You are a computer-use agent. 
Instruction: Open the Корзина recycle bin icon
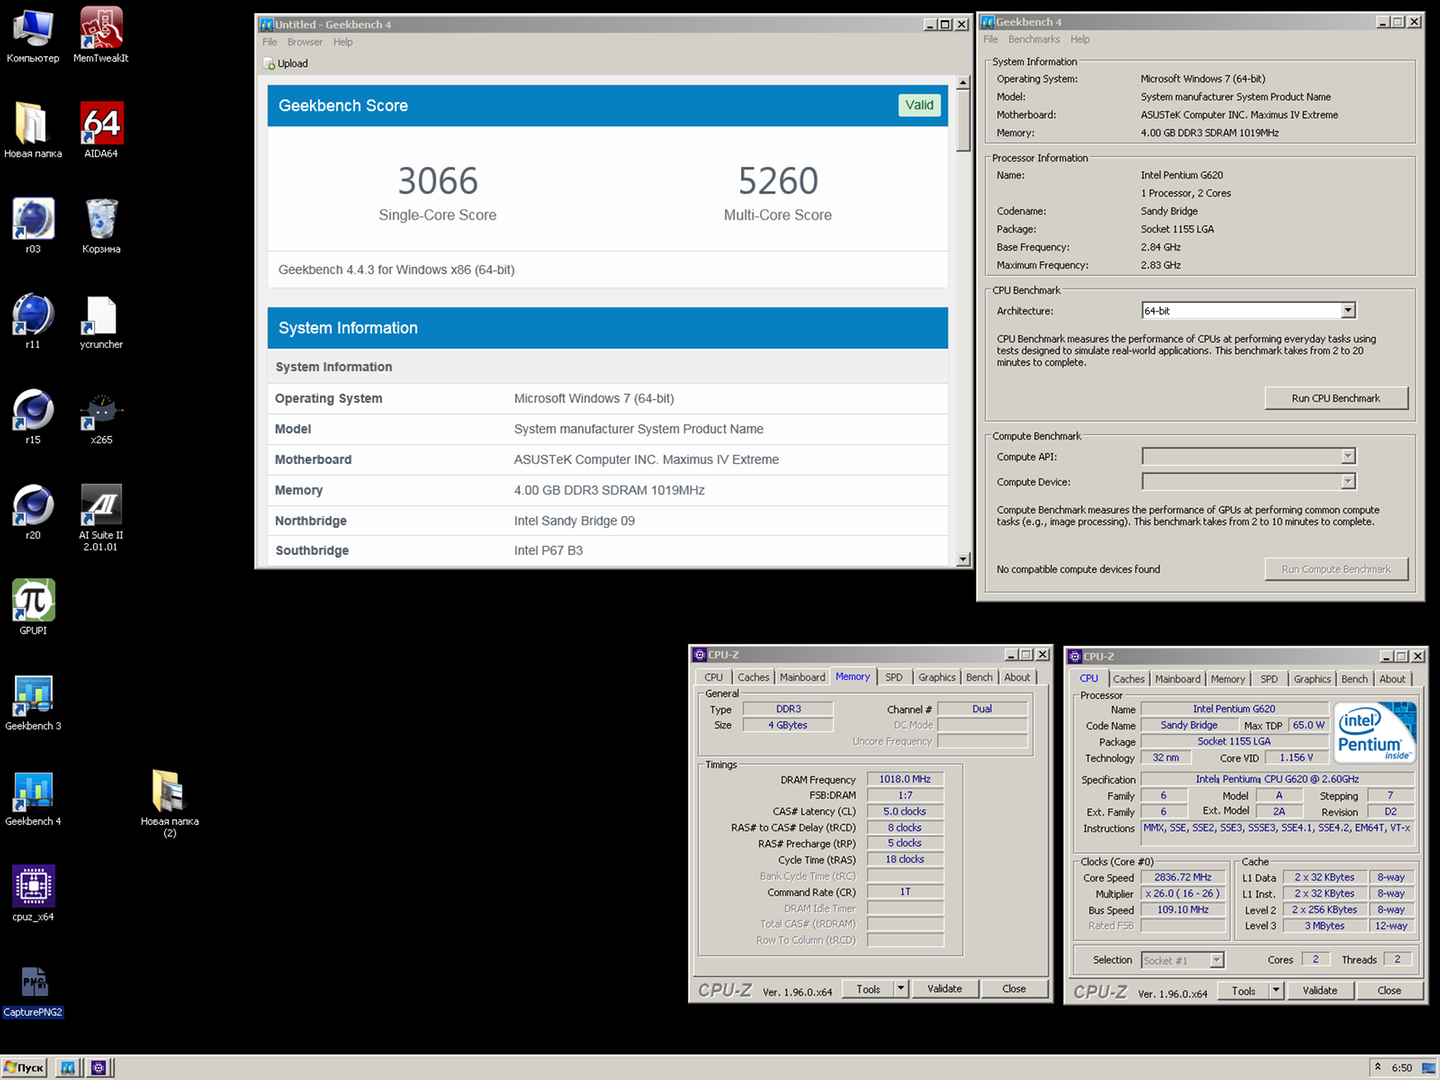(x=101, y=225)
